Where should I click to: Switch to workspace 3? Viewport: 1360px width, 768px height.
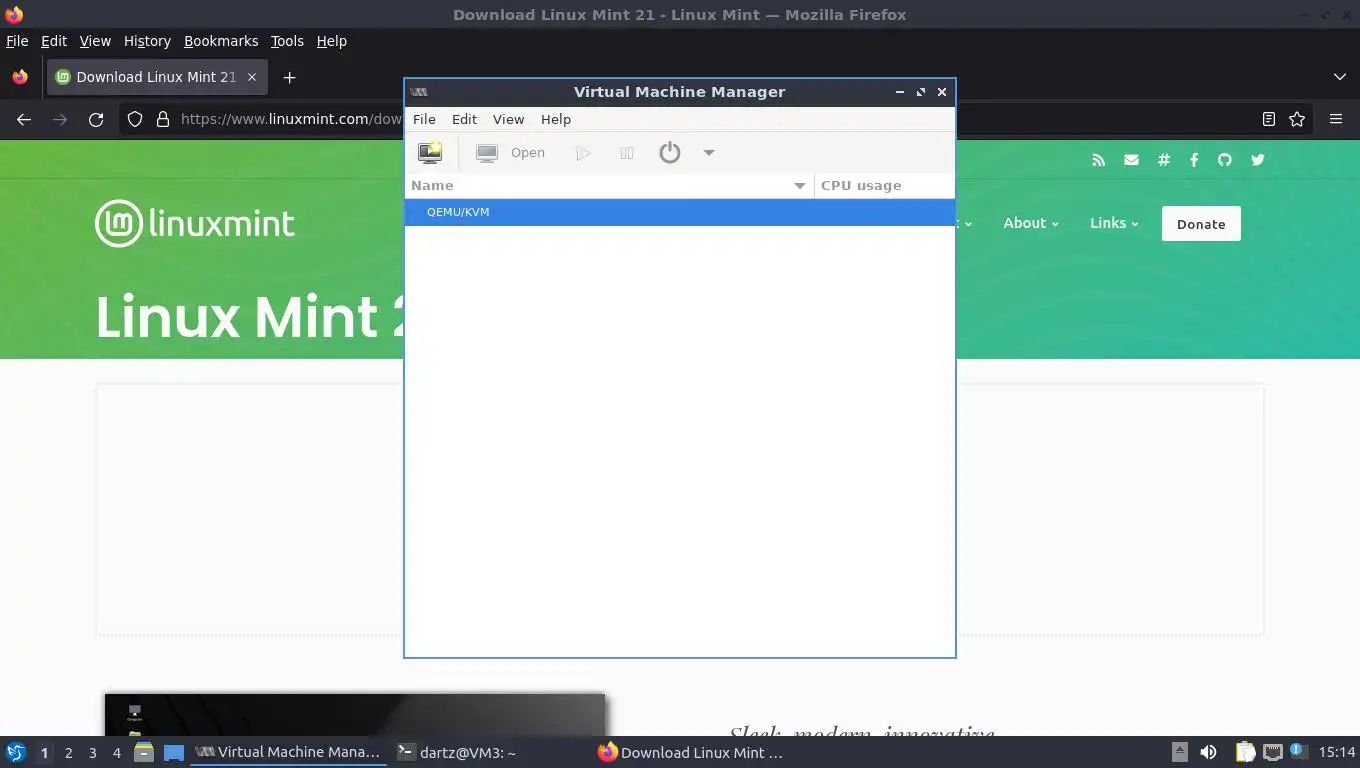(92, 753)
